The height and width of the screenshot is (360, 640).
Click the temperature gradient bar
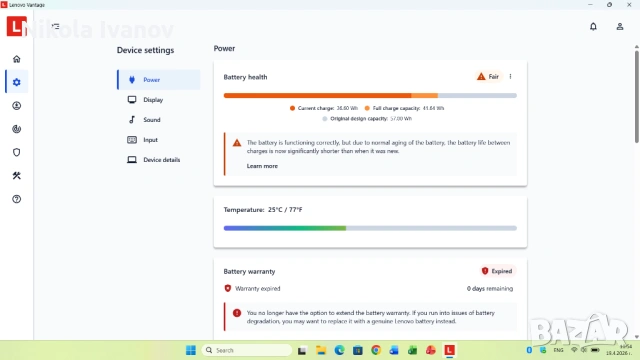pos(370,228)
